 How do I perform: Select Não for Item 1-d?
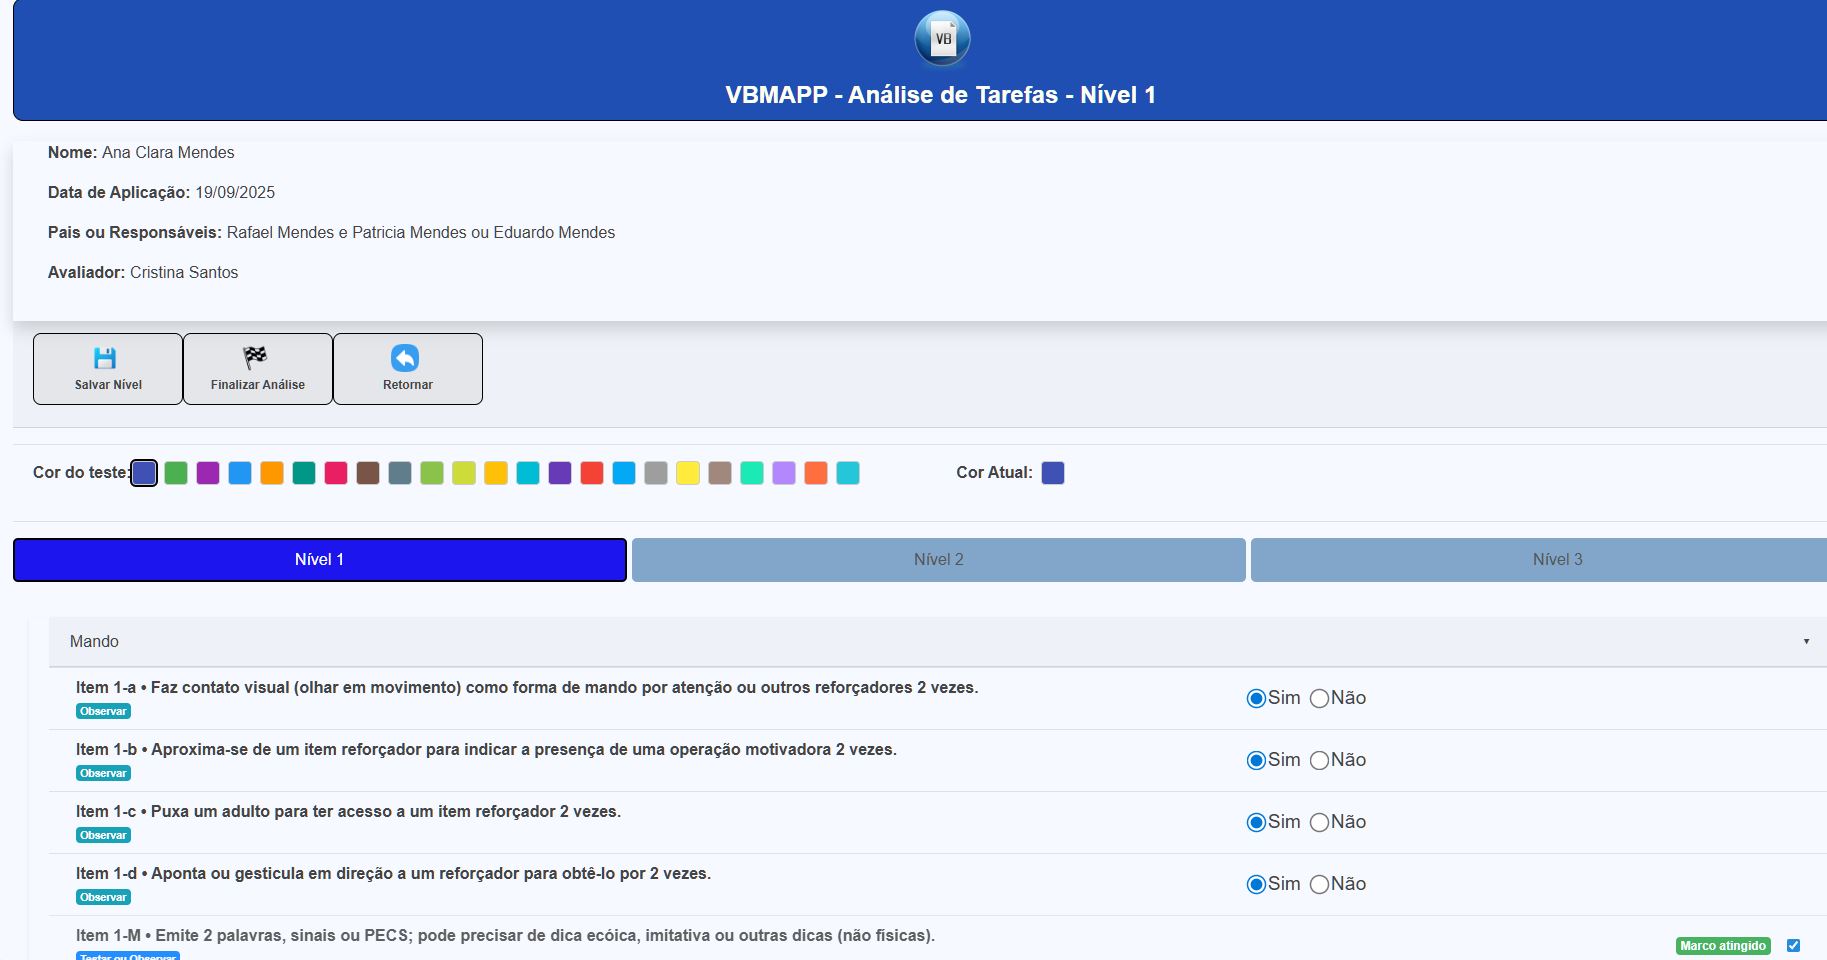(1319, 885)
